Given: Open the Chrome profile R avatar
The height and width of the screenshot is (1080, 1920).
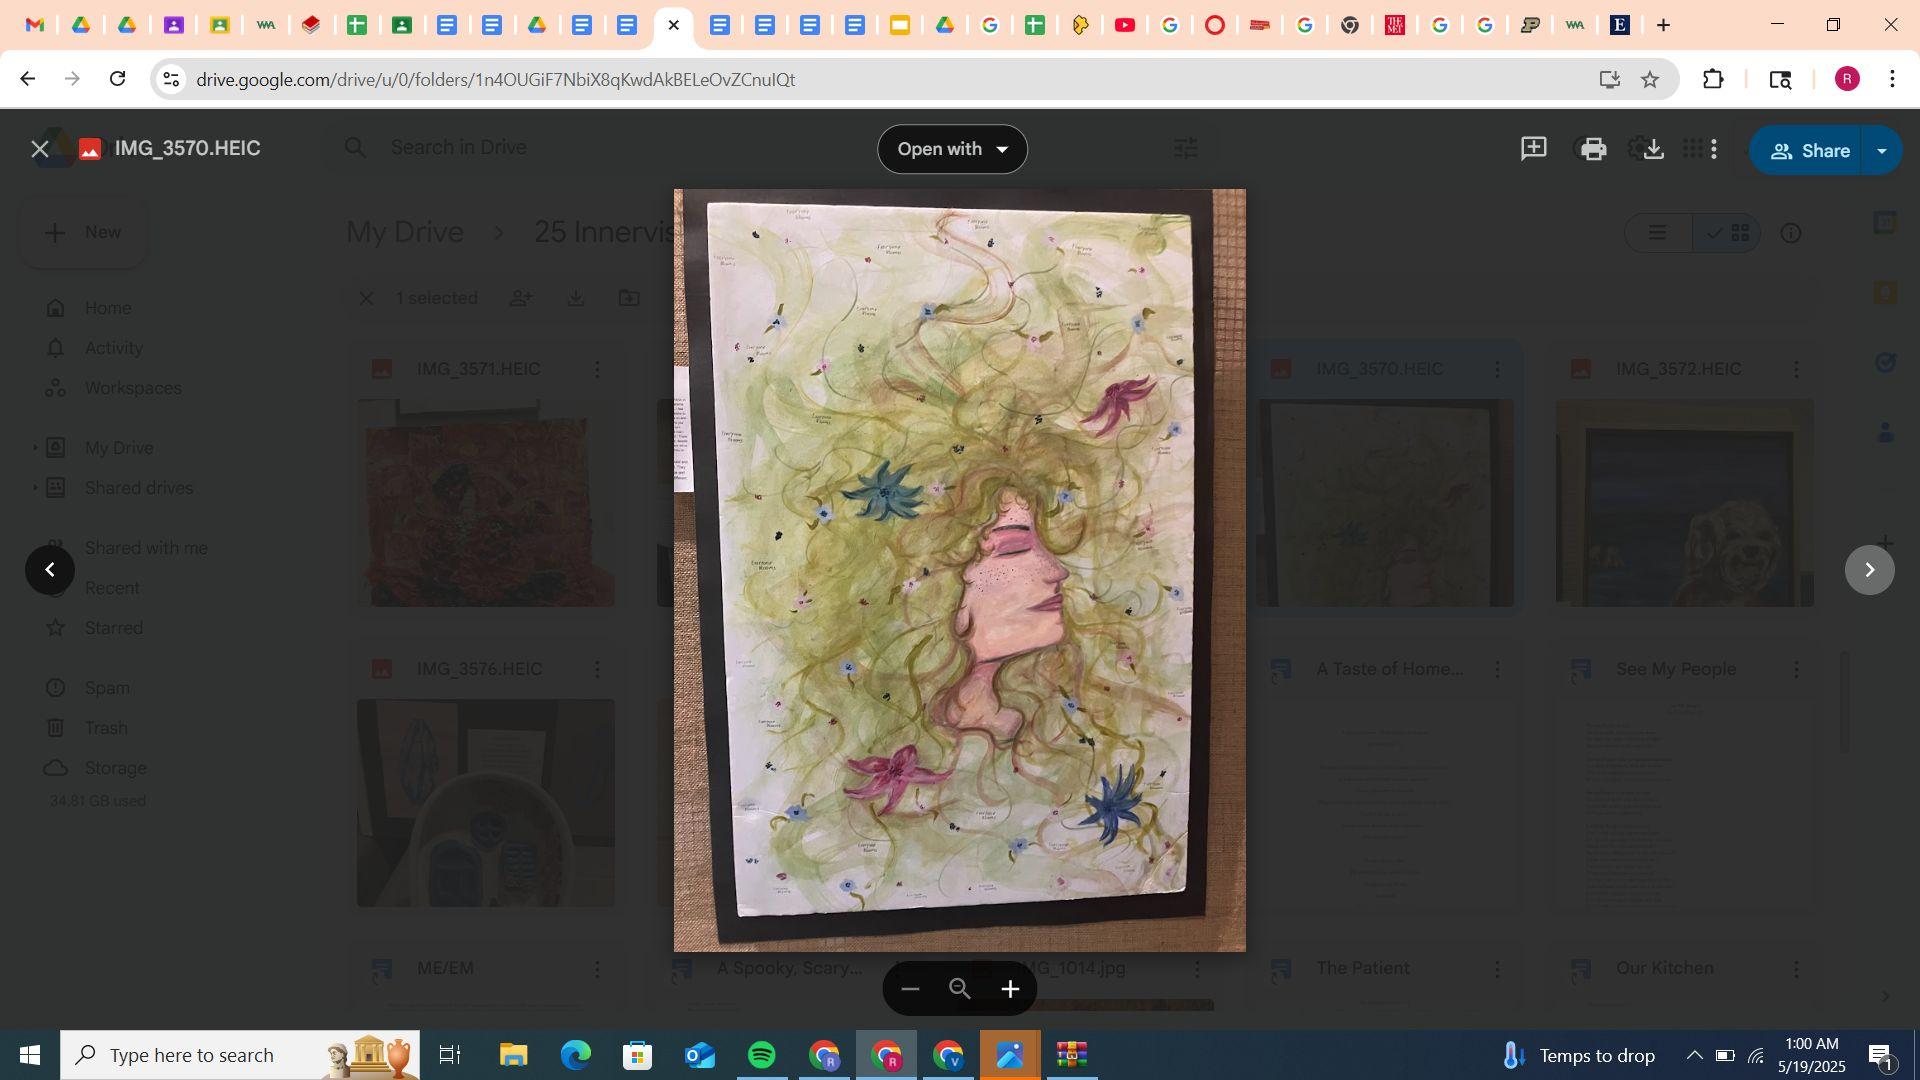Looking at the screenshot, I should [1847, 79].
